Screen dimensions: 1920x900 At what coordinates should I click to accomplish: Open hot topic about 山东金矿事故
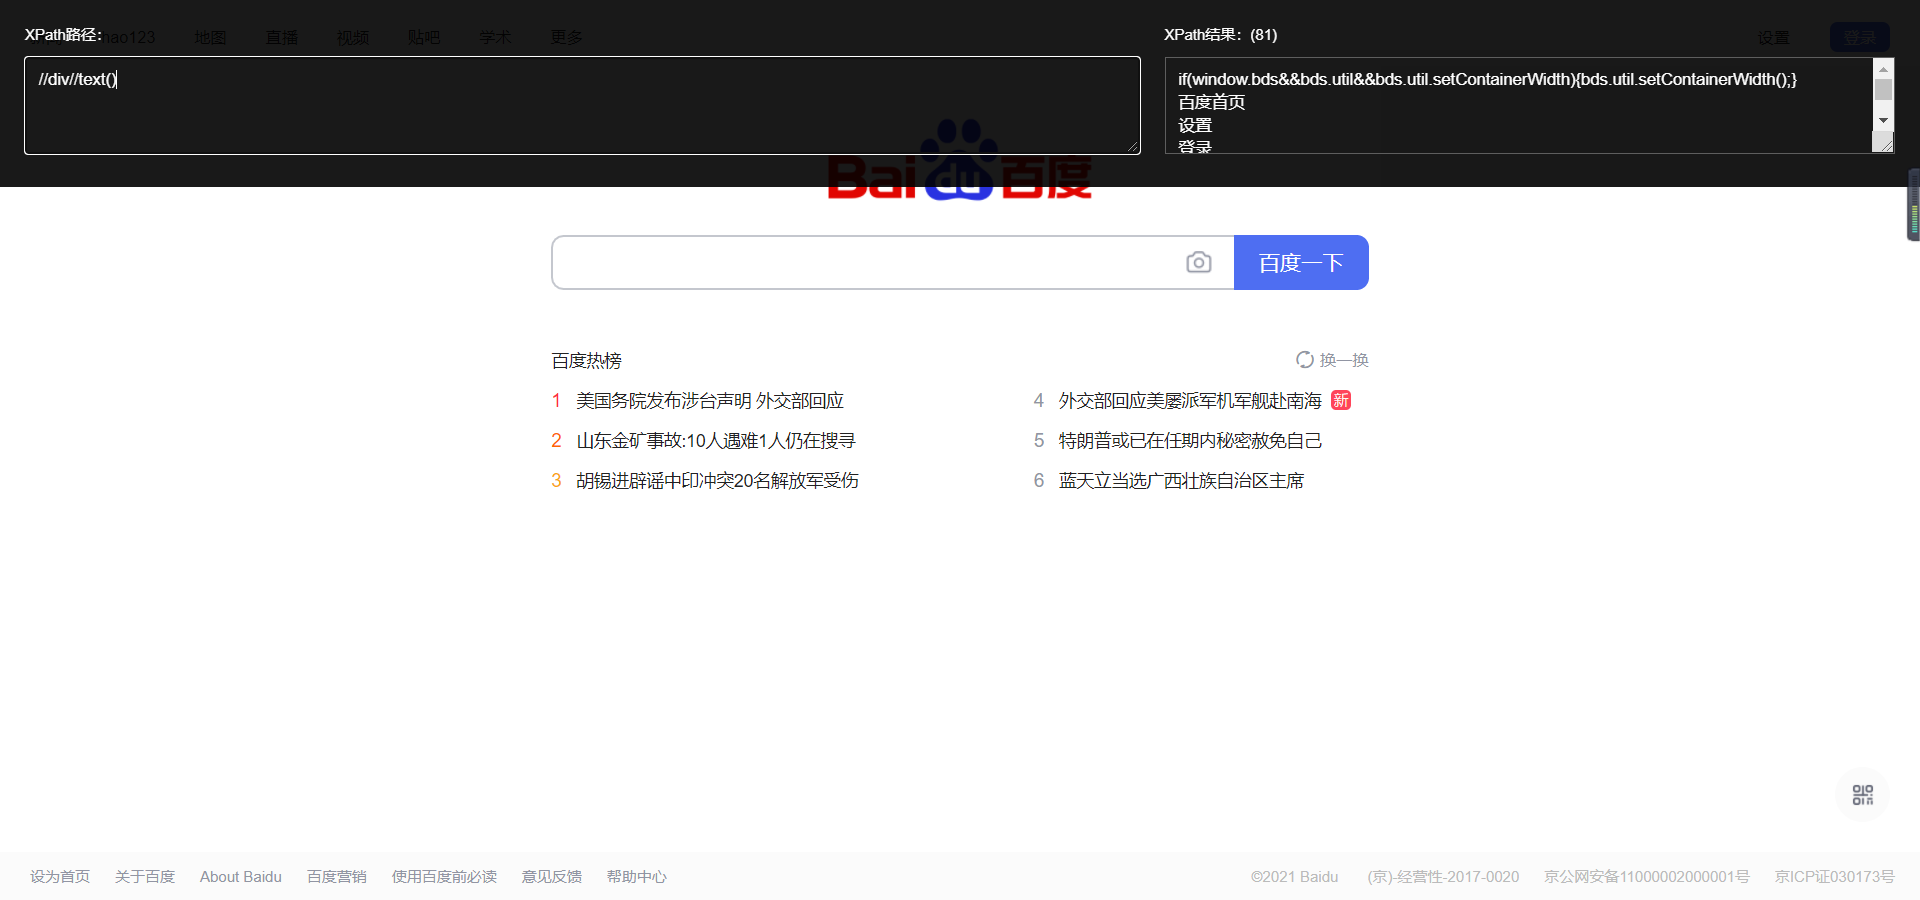coord(716,440)
